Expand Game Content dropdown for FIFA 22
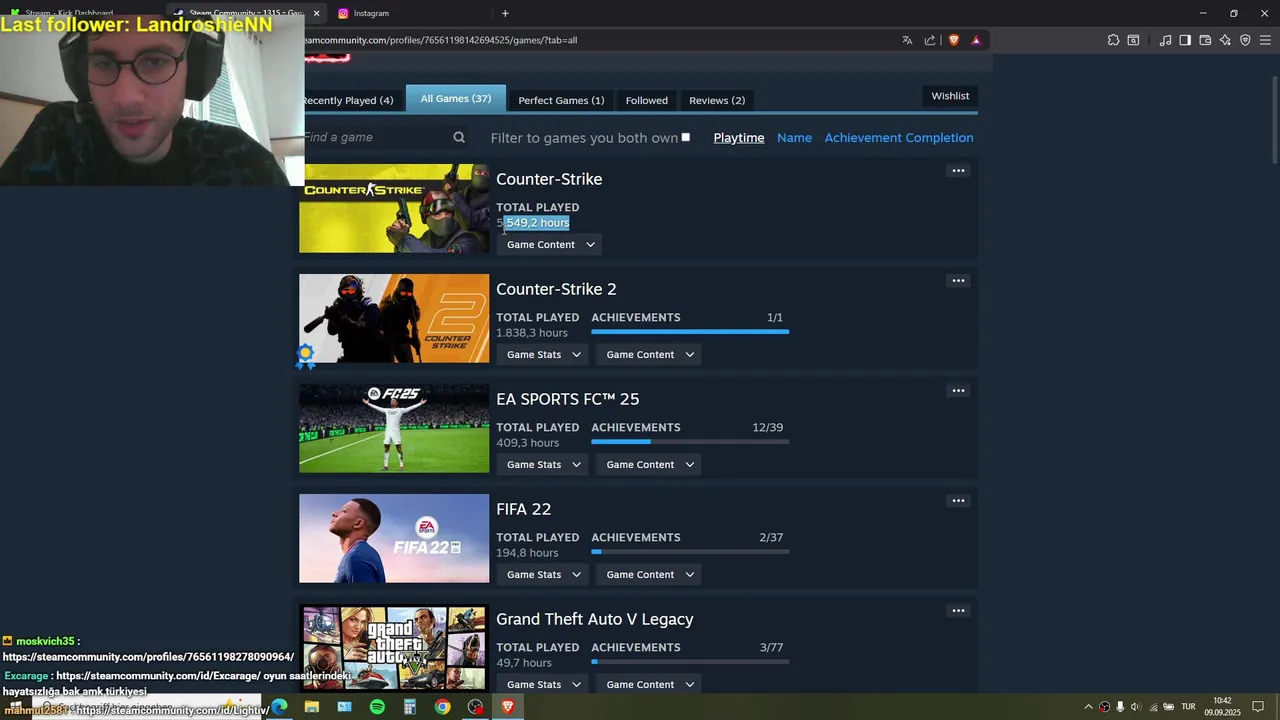Screen dimensions: 1280x720 coord(649,574)
